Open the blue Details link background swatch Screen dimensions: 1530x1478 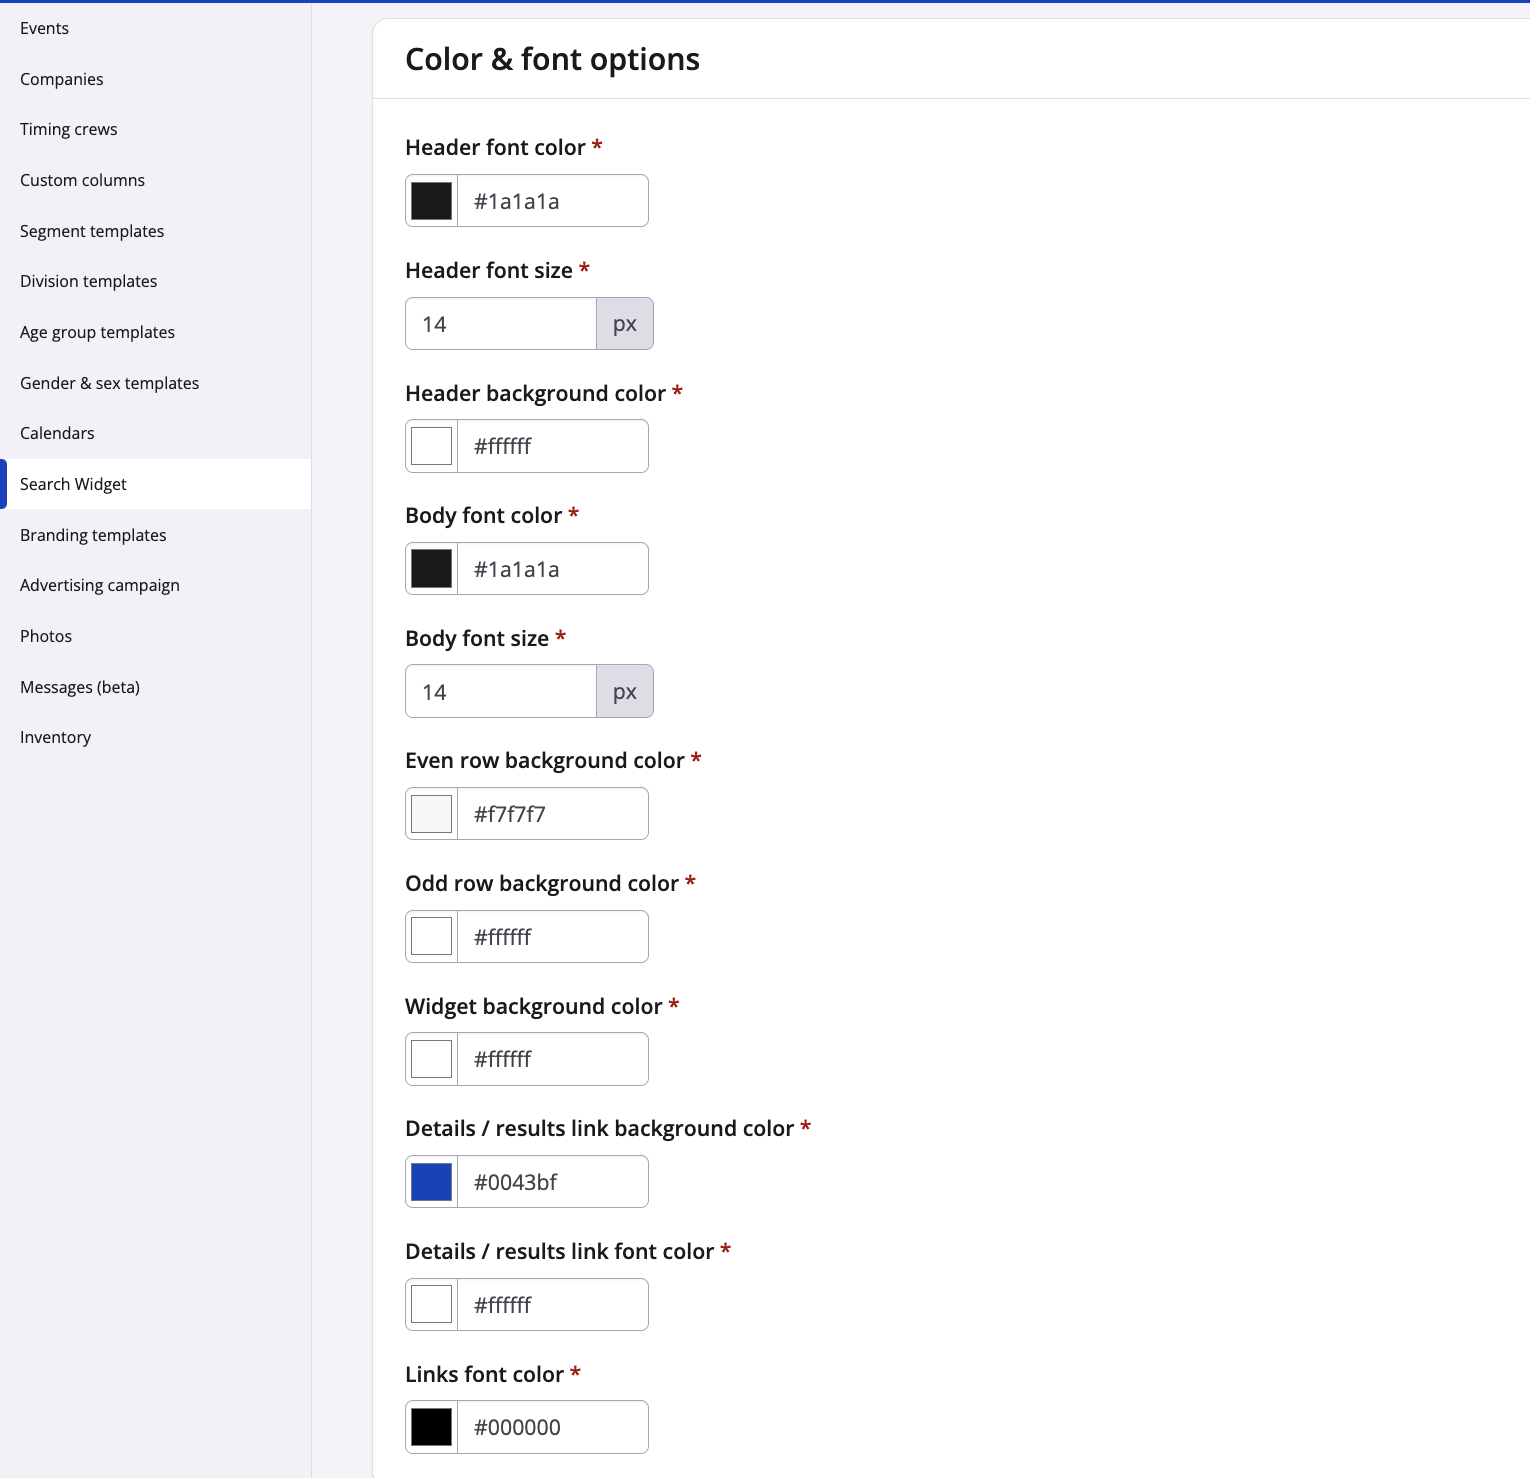click(x=432, y=1182)
